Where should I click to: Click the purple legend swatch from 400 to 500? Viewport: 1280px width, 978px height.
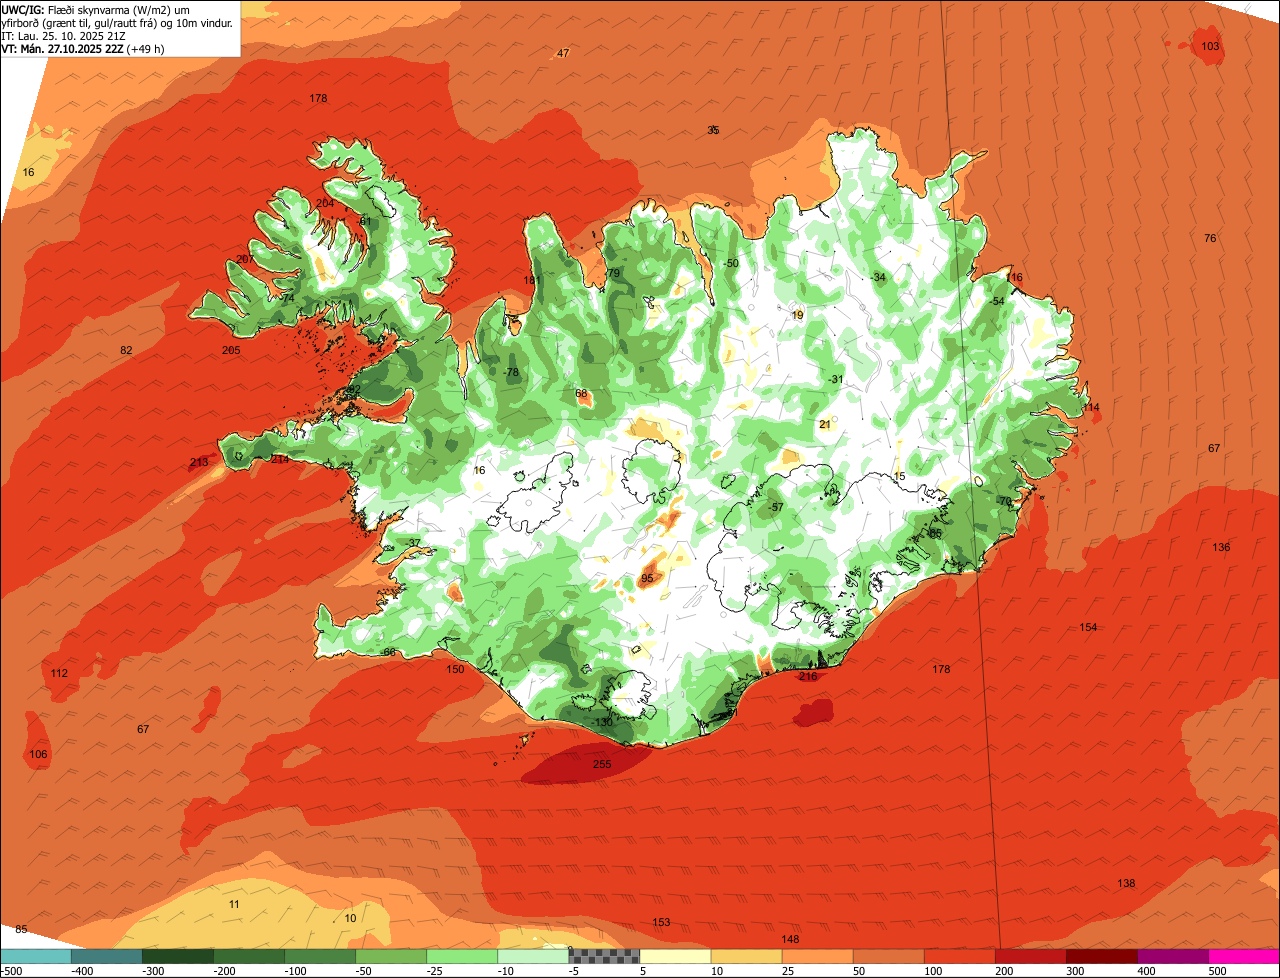pos(1173,957)
